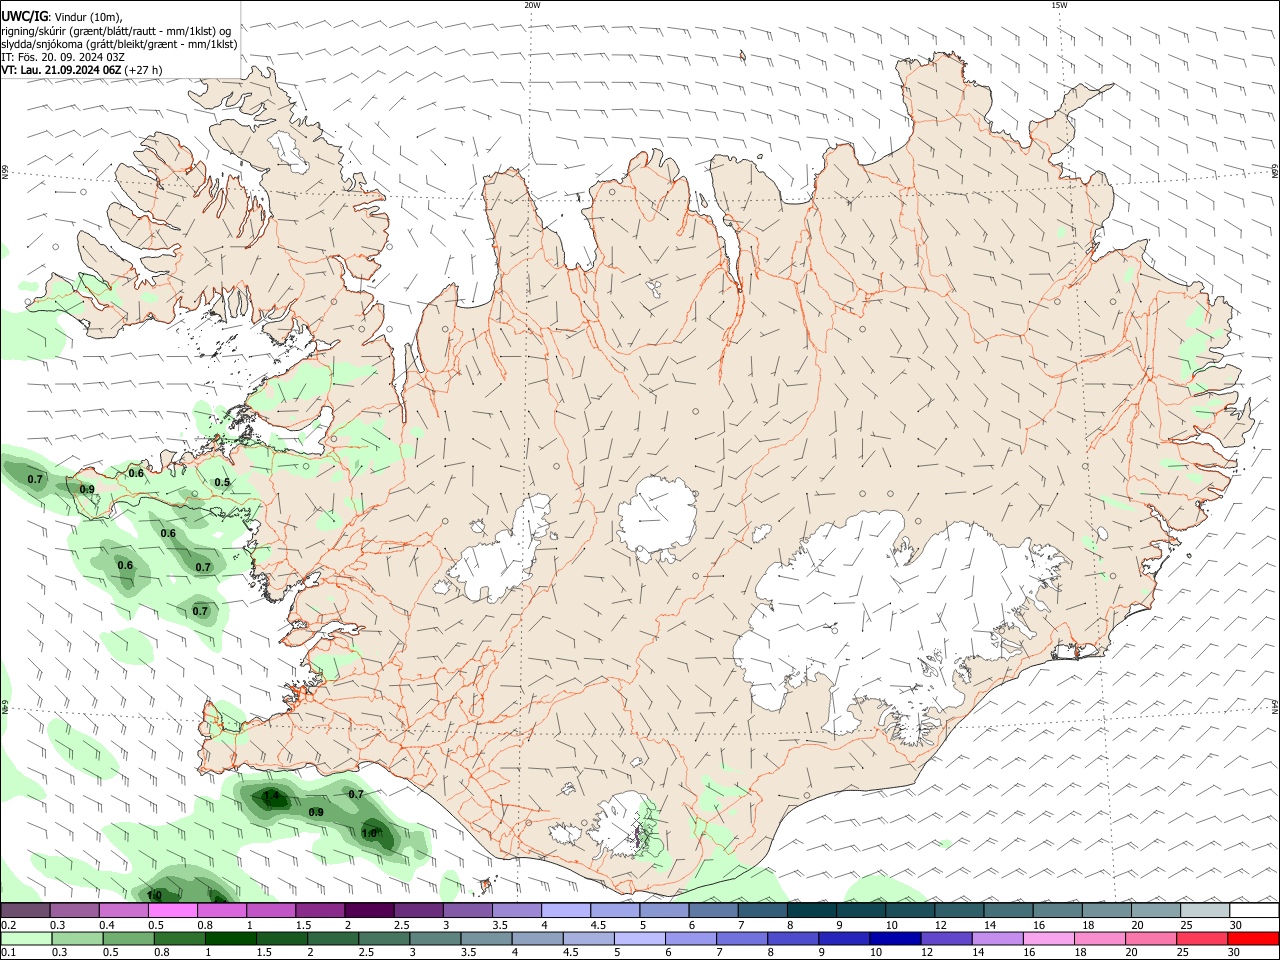The width and height of the screenshot is (1280, 960).
Task: Click the '18' label in the upper legend row
Action: (x=1088, y=925)
